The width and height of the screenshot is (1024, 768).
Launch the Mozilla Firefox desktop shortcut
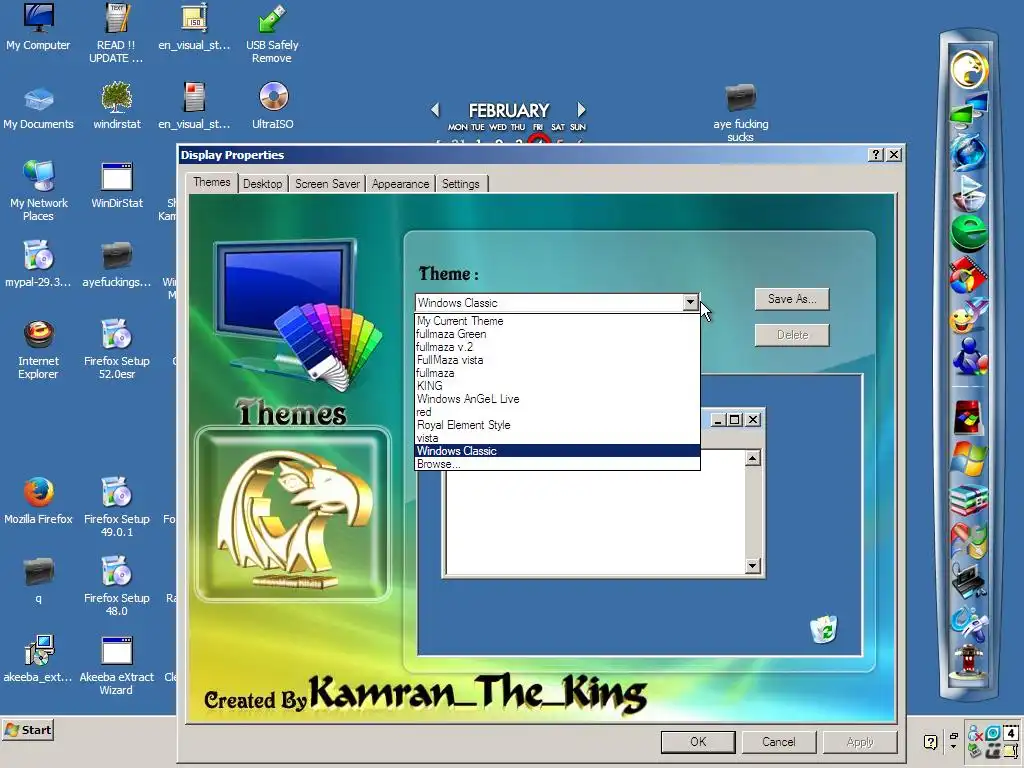point(38,501)
